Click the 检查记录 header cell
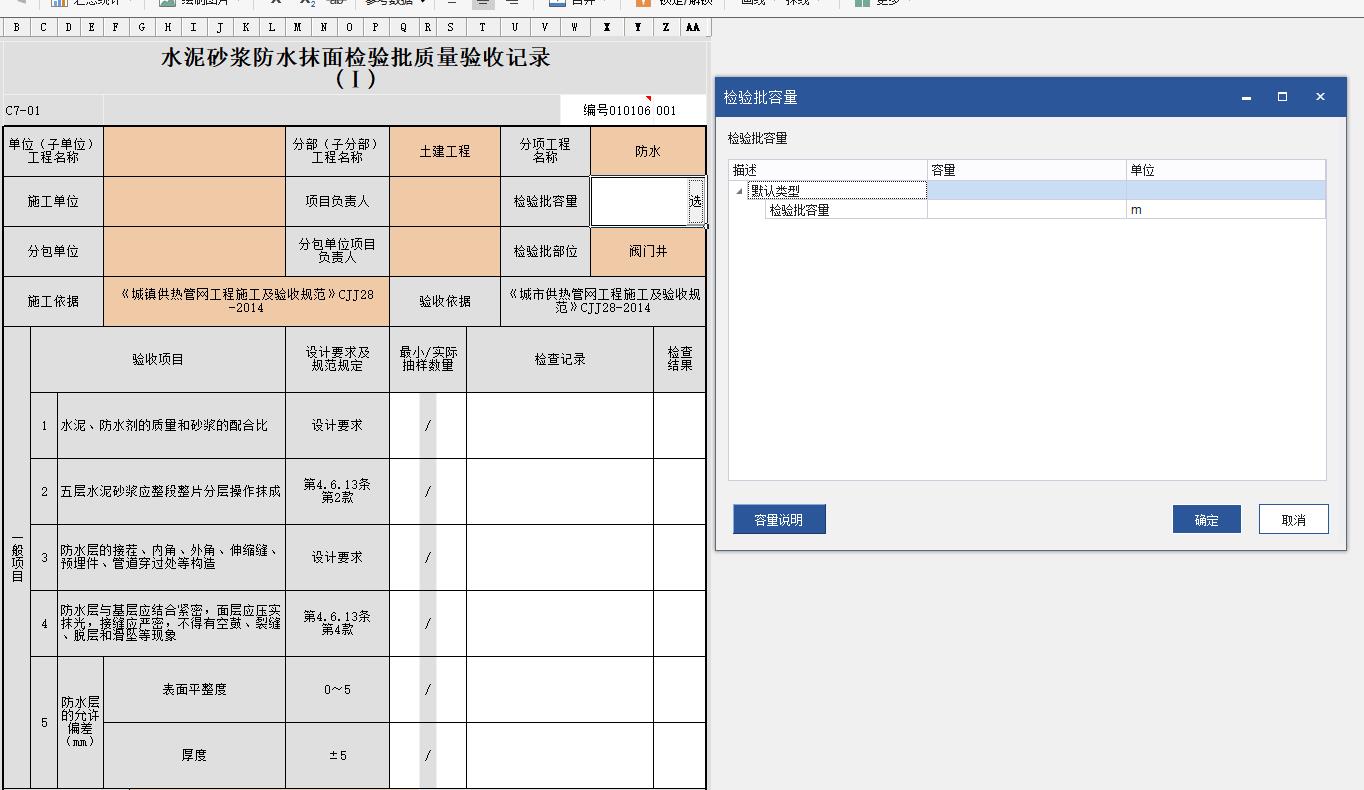Viewport: 1364px width, 790px height. (560, 360)
